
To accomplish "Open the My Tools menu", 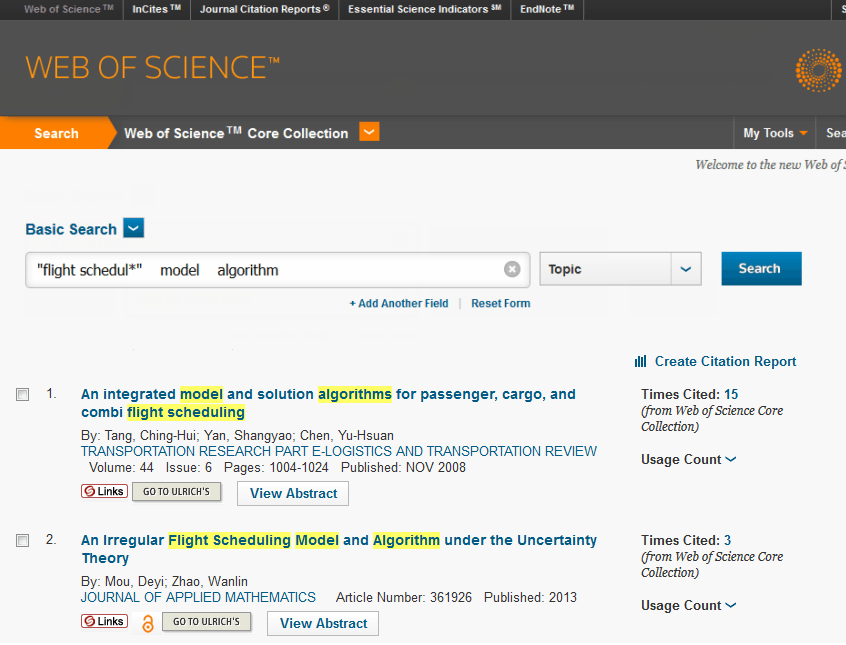I will [x=774, y=132].
